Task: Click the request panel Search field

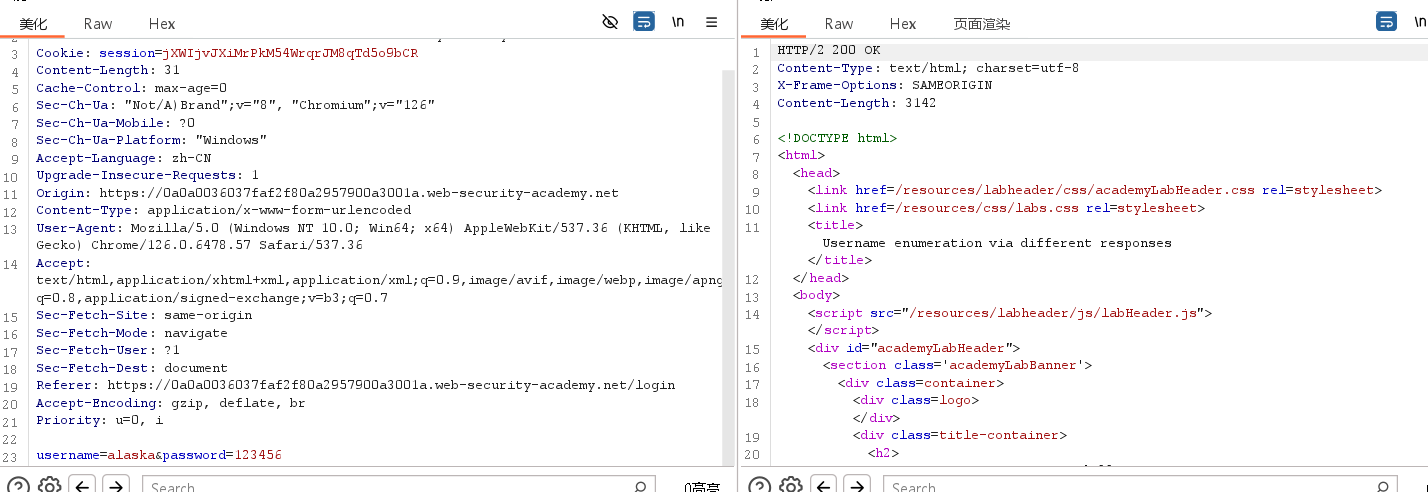Action: click(x=390, y=486)
